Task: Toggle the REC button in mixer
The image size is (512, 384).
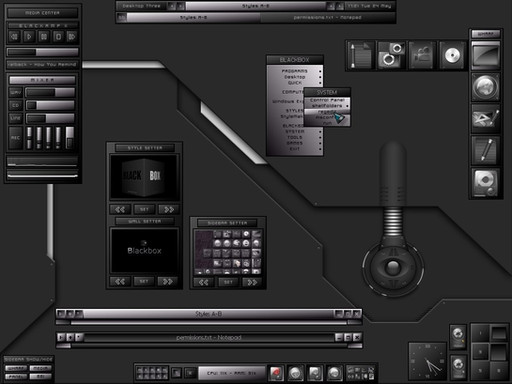Action: tap(16, 138)
